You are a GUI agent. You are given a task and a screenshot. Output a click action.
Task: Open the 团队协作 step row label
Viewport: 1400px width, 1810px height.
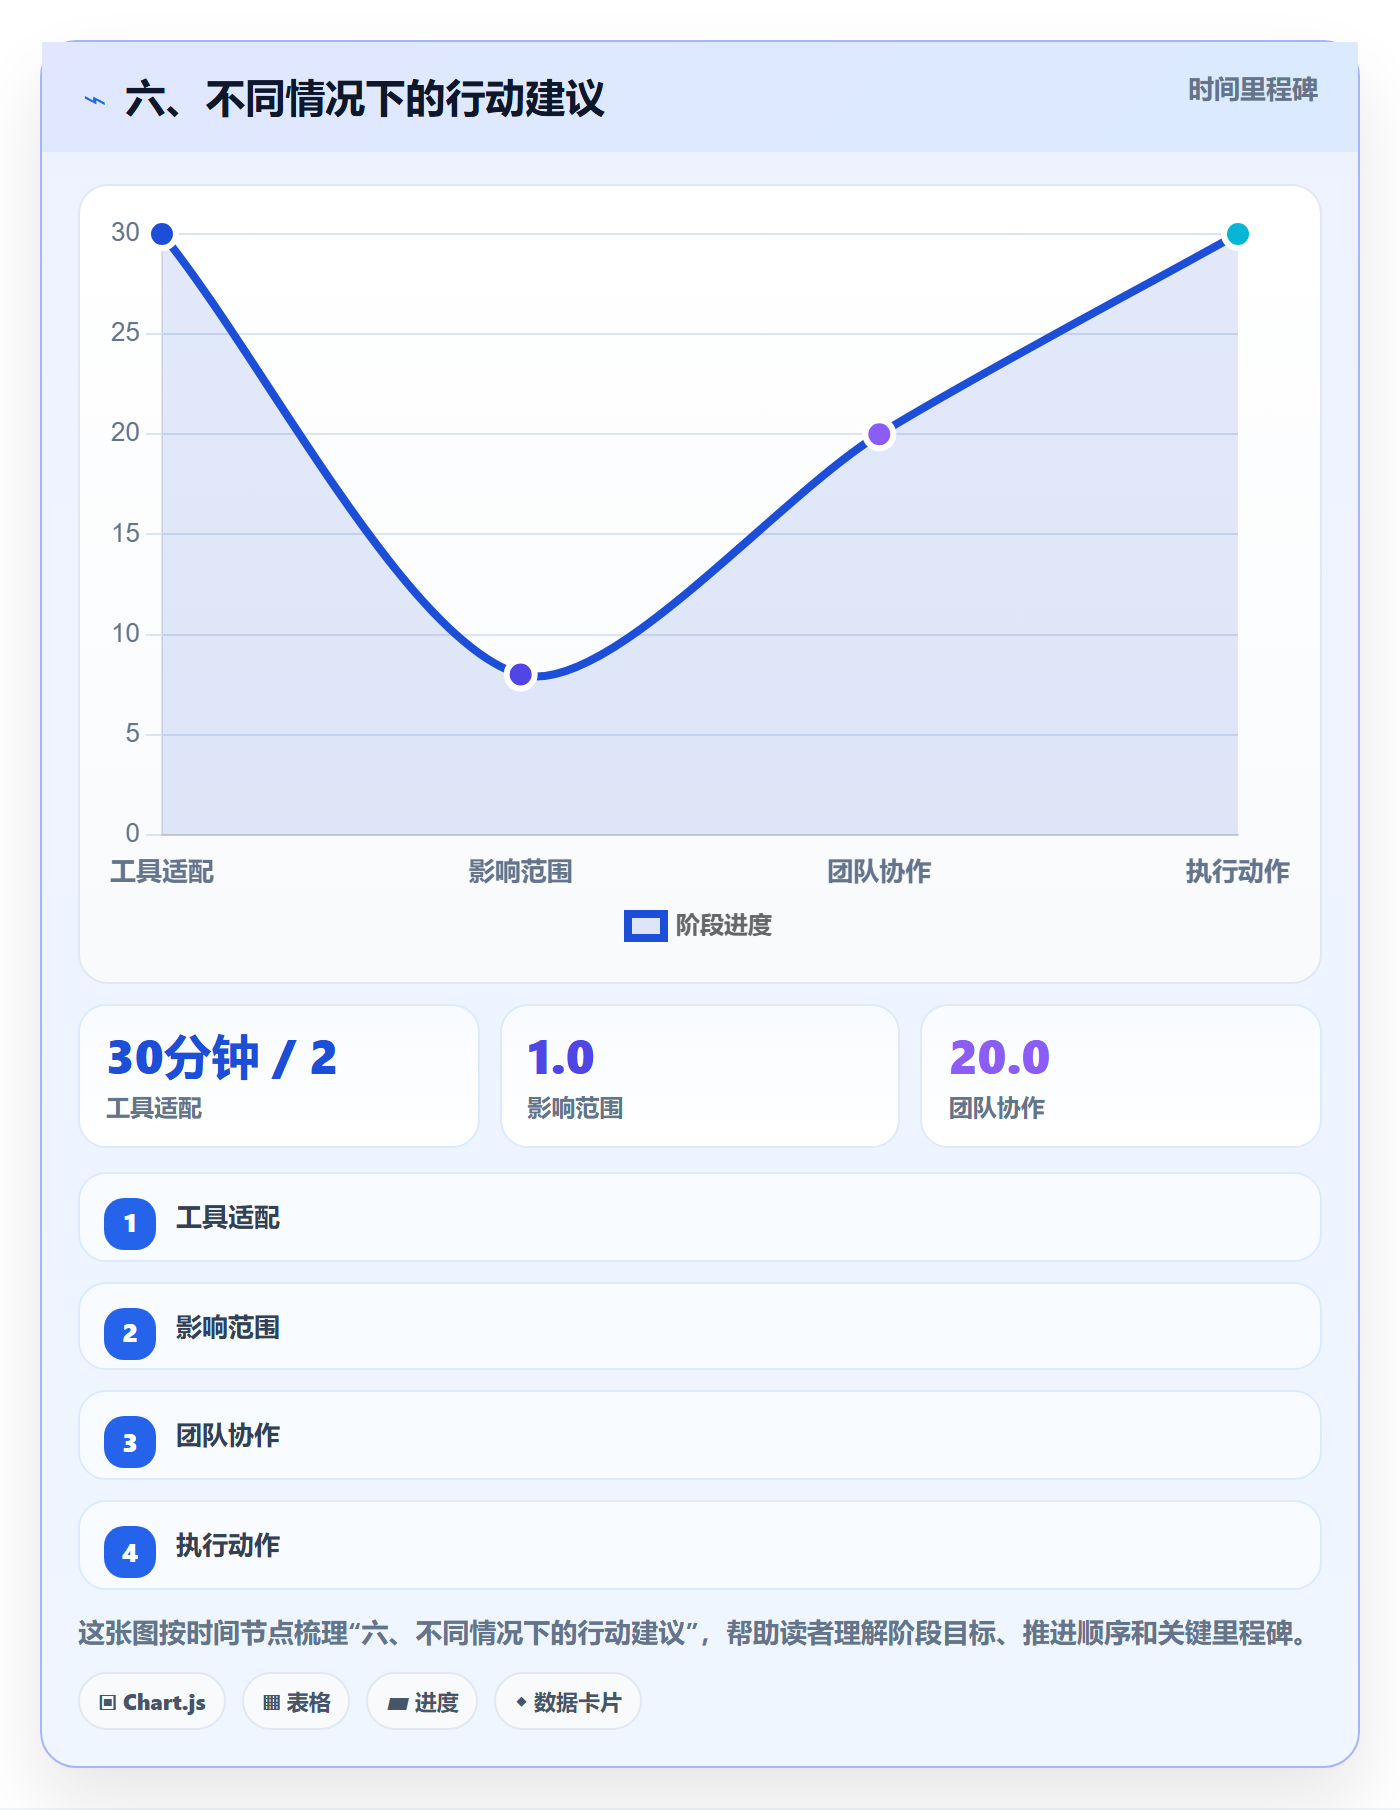[228, 1436]
